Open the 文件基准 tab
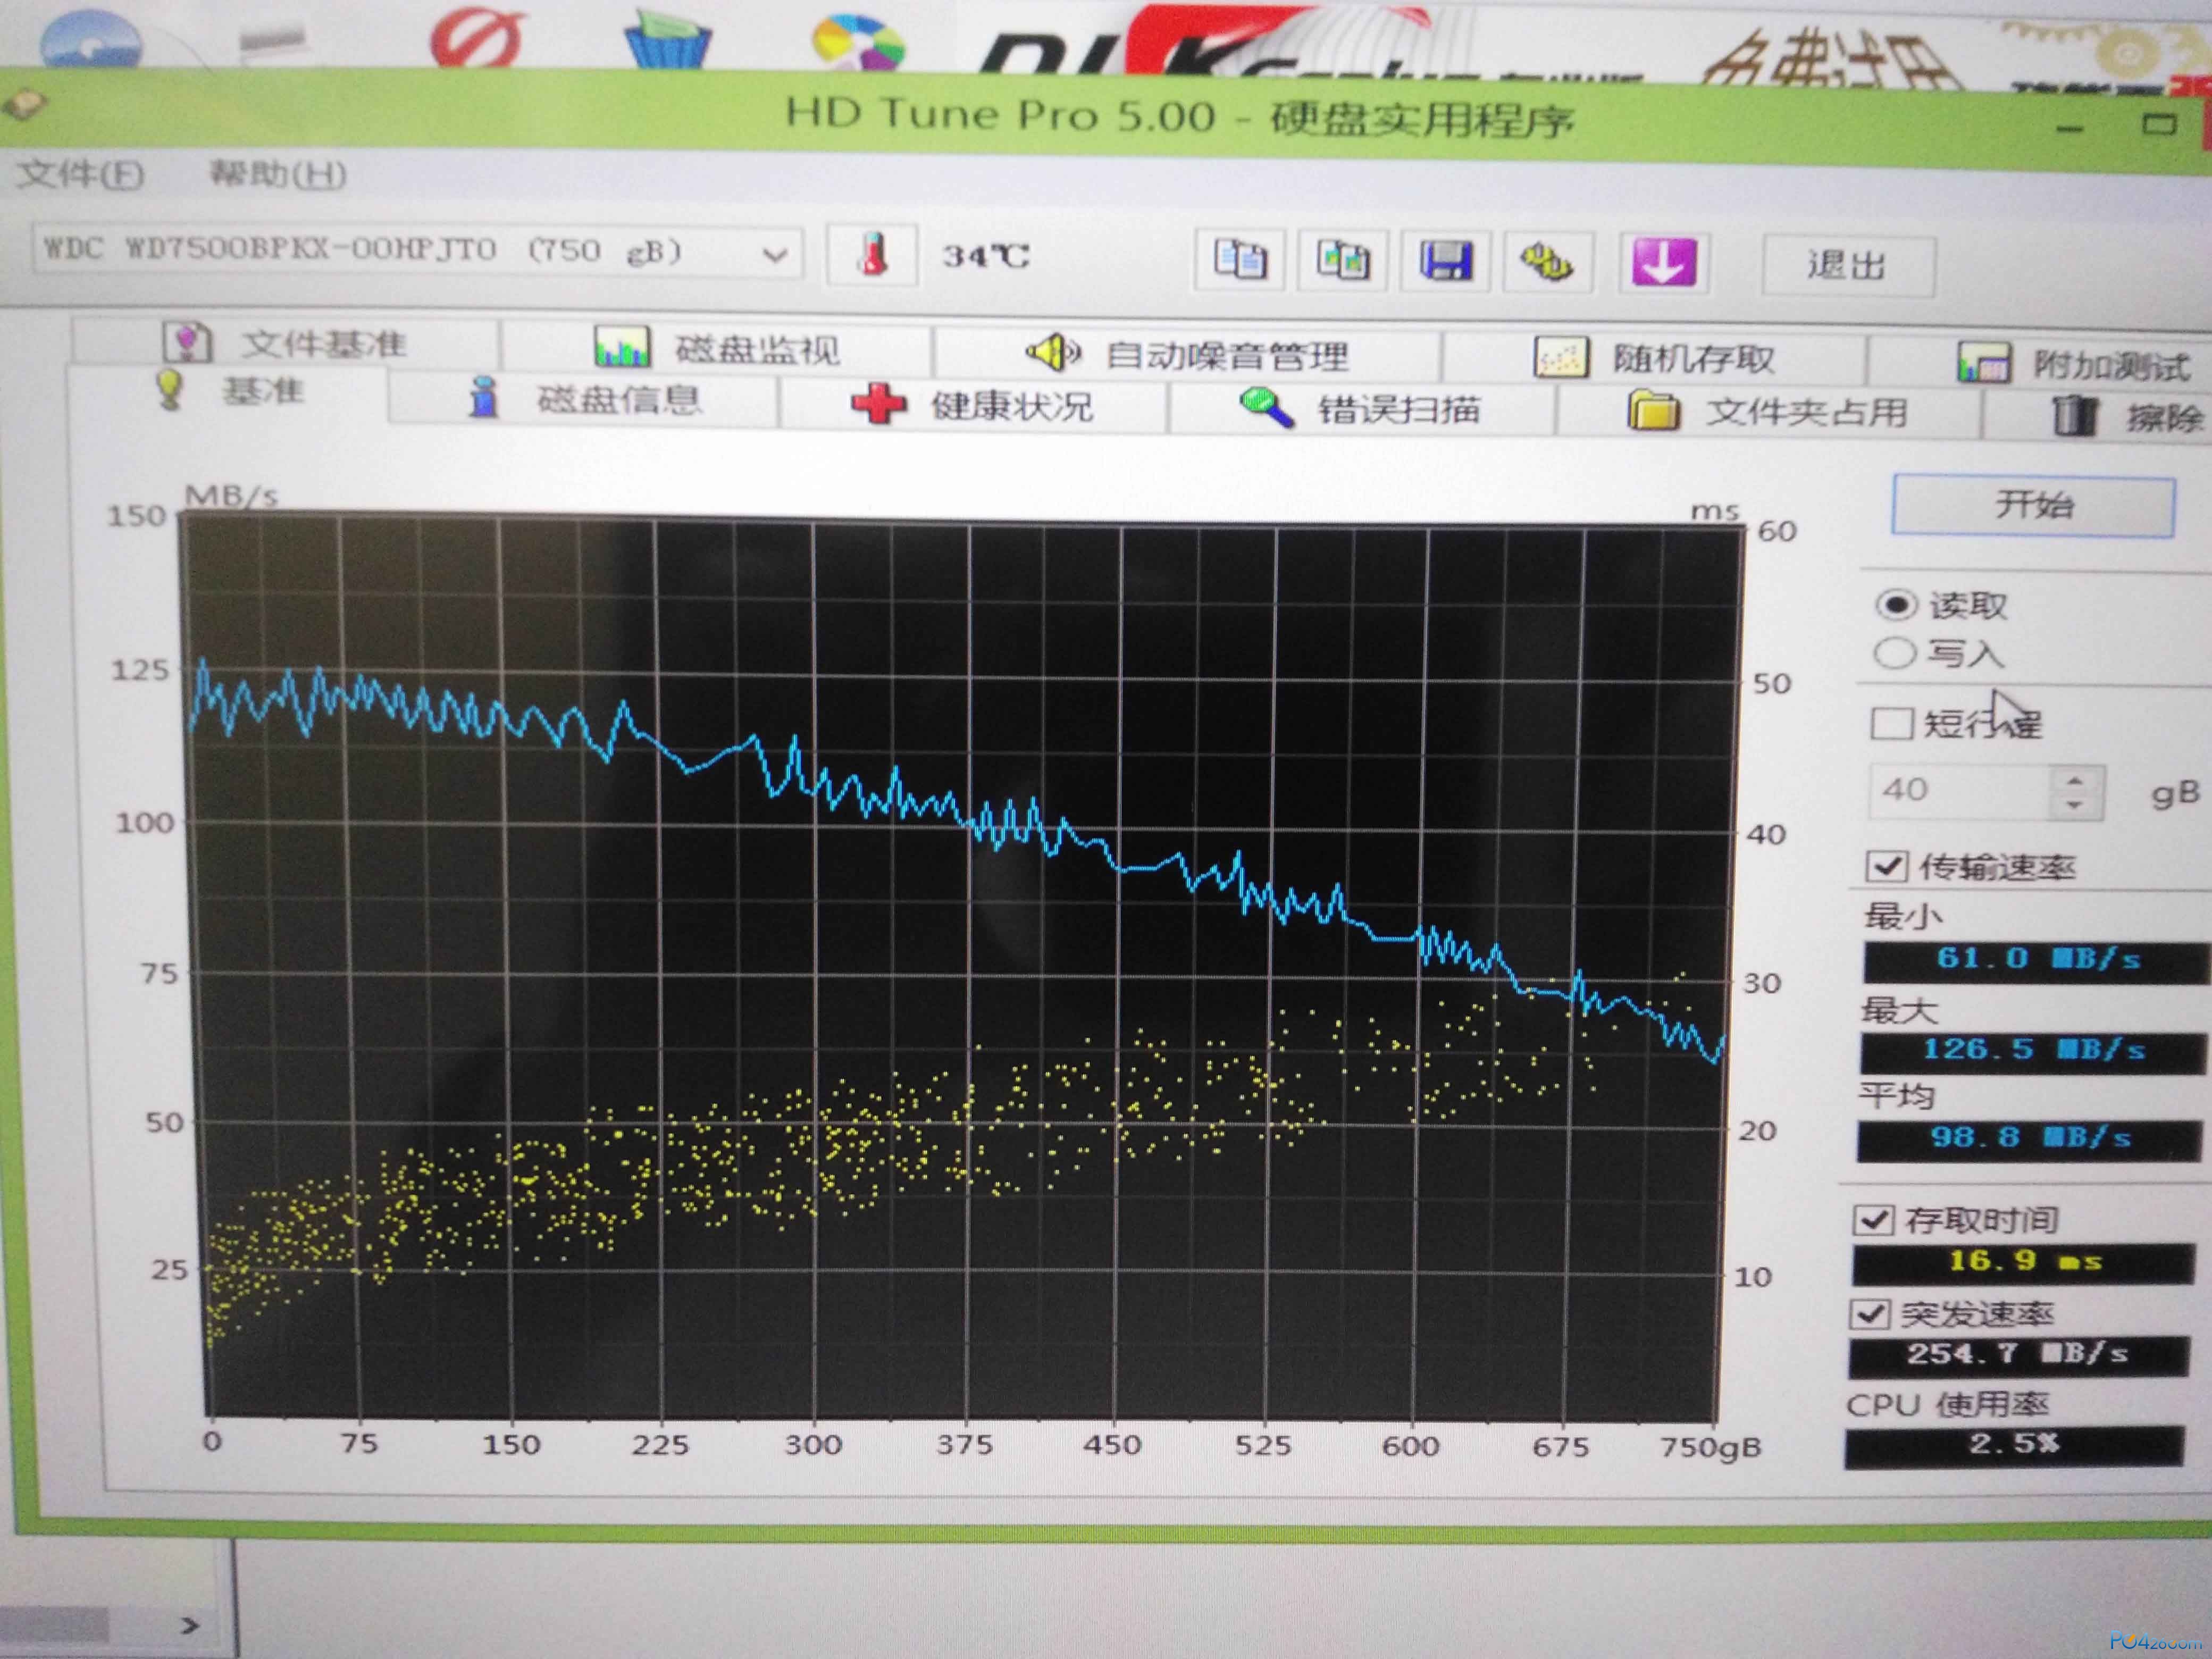The width and height of the screenshot is (2212, 1659). pos(286,343)
